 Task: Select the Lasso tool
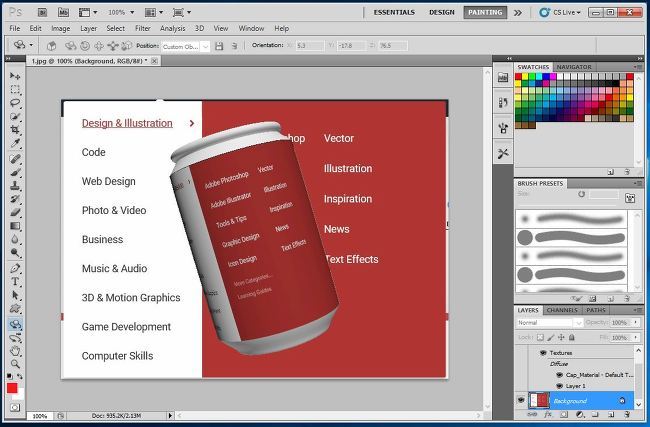(x=15, y=103)
